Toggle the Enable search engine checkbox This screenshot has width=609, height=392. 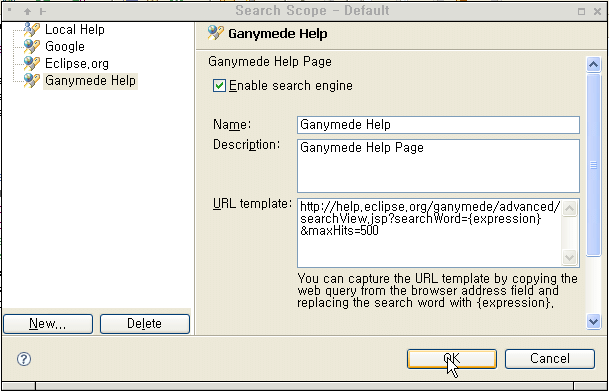(x=219, y=85)
